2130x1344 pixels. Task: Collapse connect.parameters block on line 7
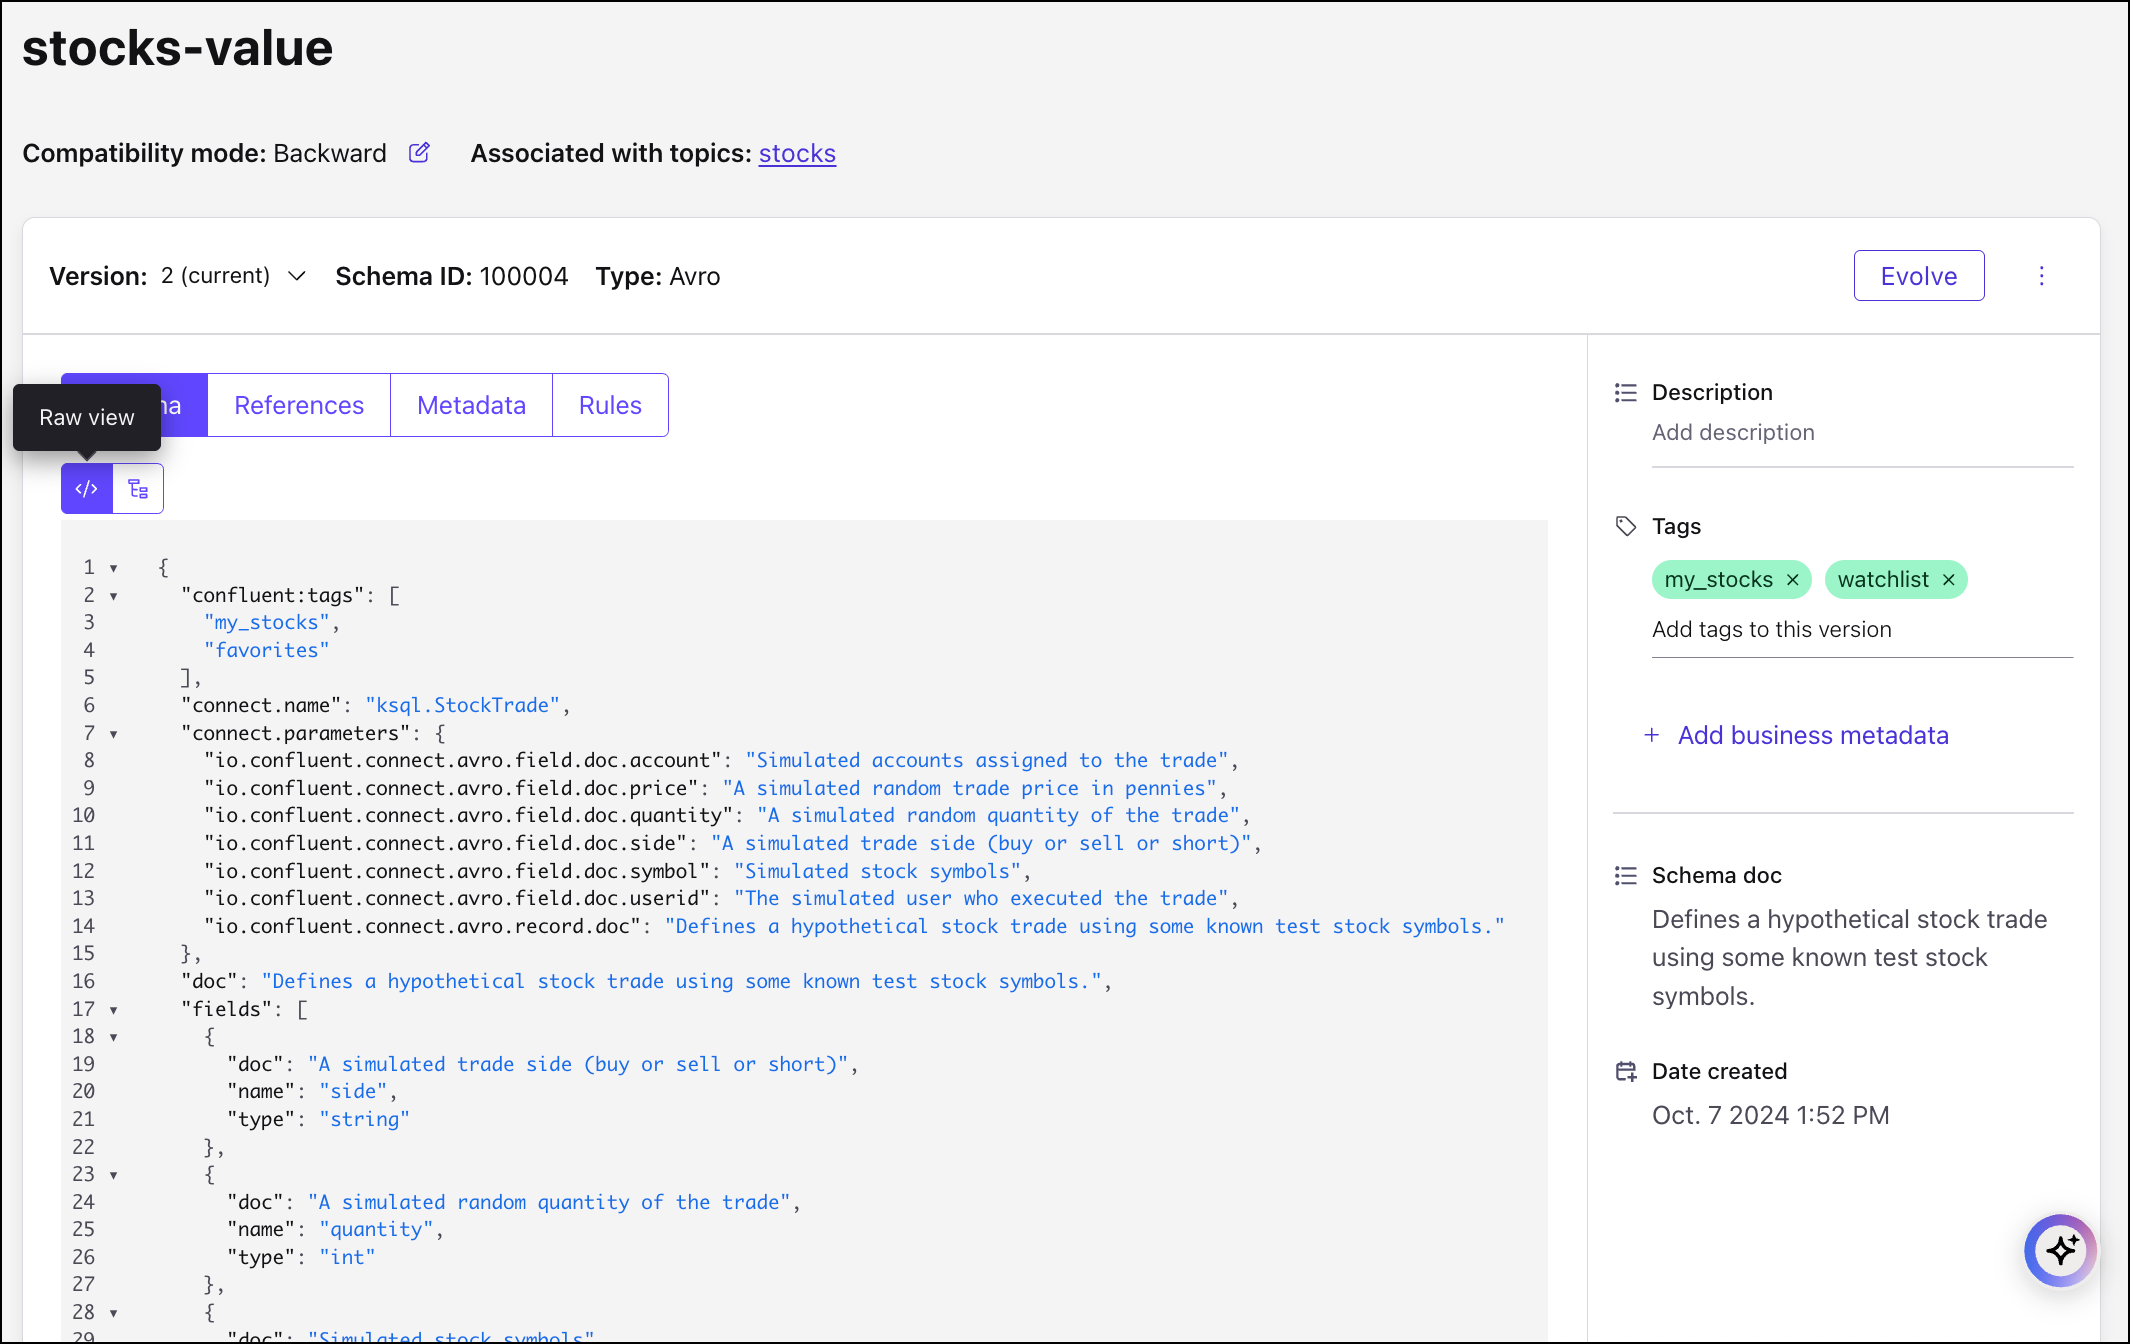coord(114,734)
